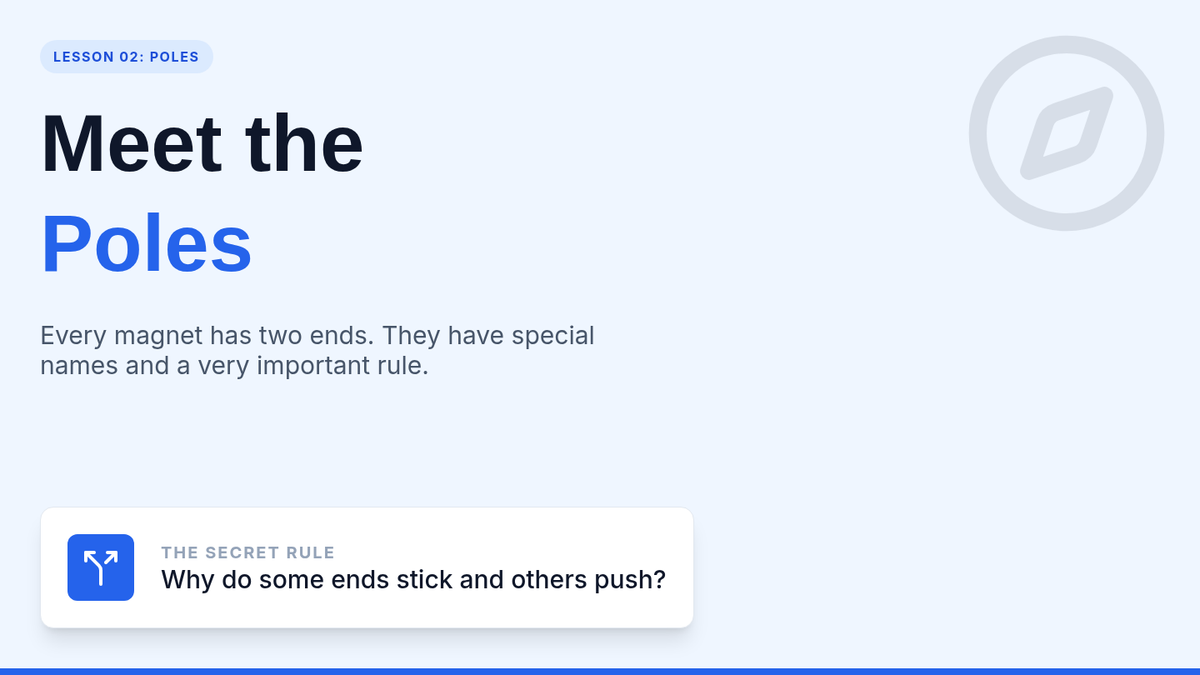Click the word "special" in the description
The image size is (1200, 675).
553,335
